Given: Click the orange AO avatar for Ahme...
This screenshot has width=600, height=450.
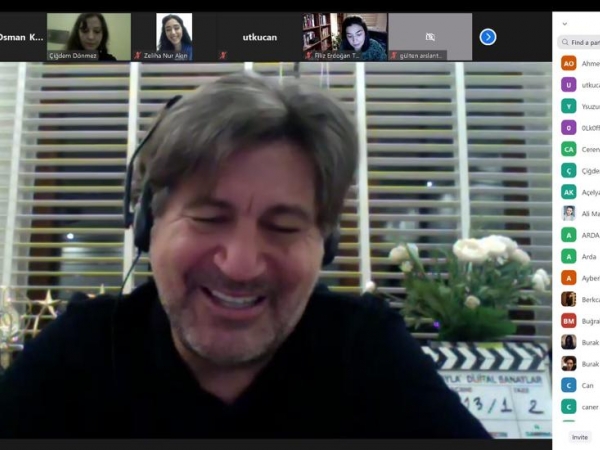Looking at the screenshot, I should click(x=569, y=63).
